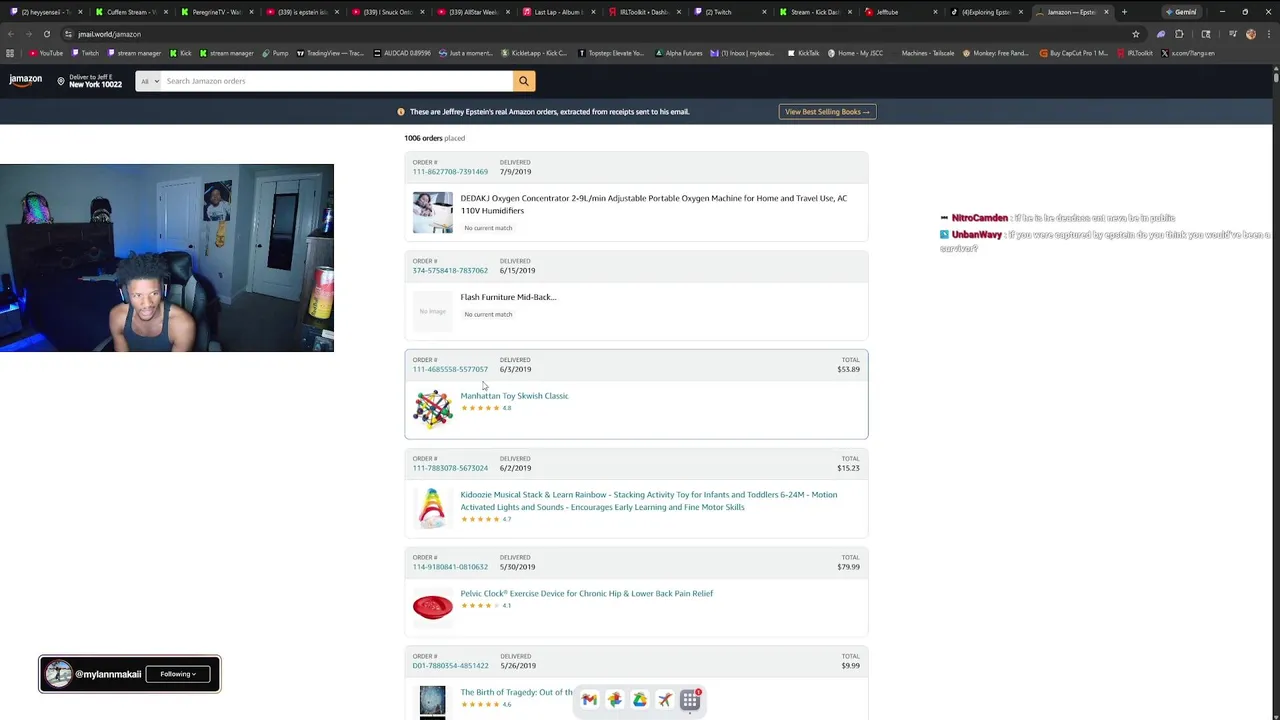The width and height of the screenshot is (1280, 720).
Task: Click the Flights airplane icon in dock
Action: (665, 700)
